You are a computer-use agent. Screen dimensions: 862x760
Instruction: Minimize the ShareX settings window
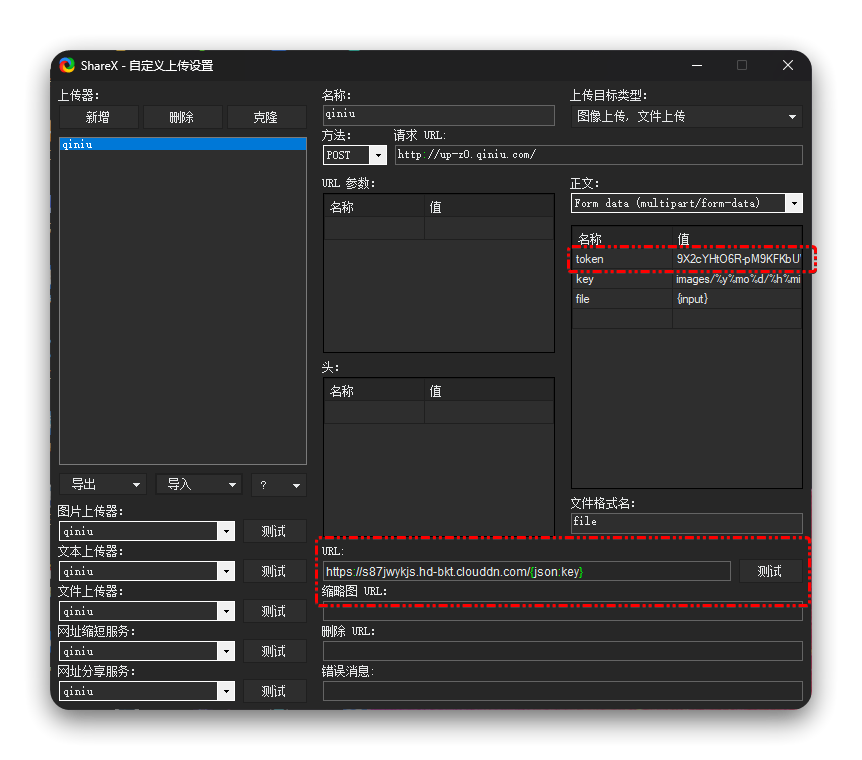697,65
